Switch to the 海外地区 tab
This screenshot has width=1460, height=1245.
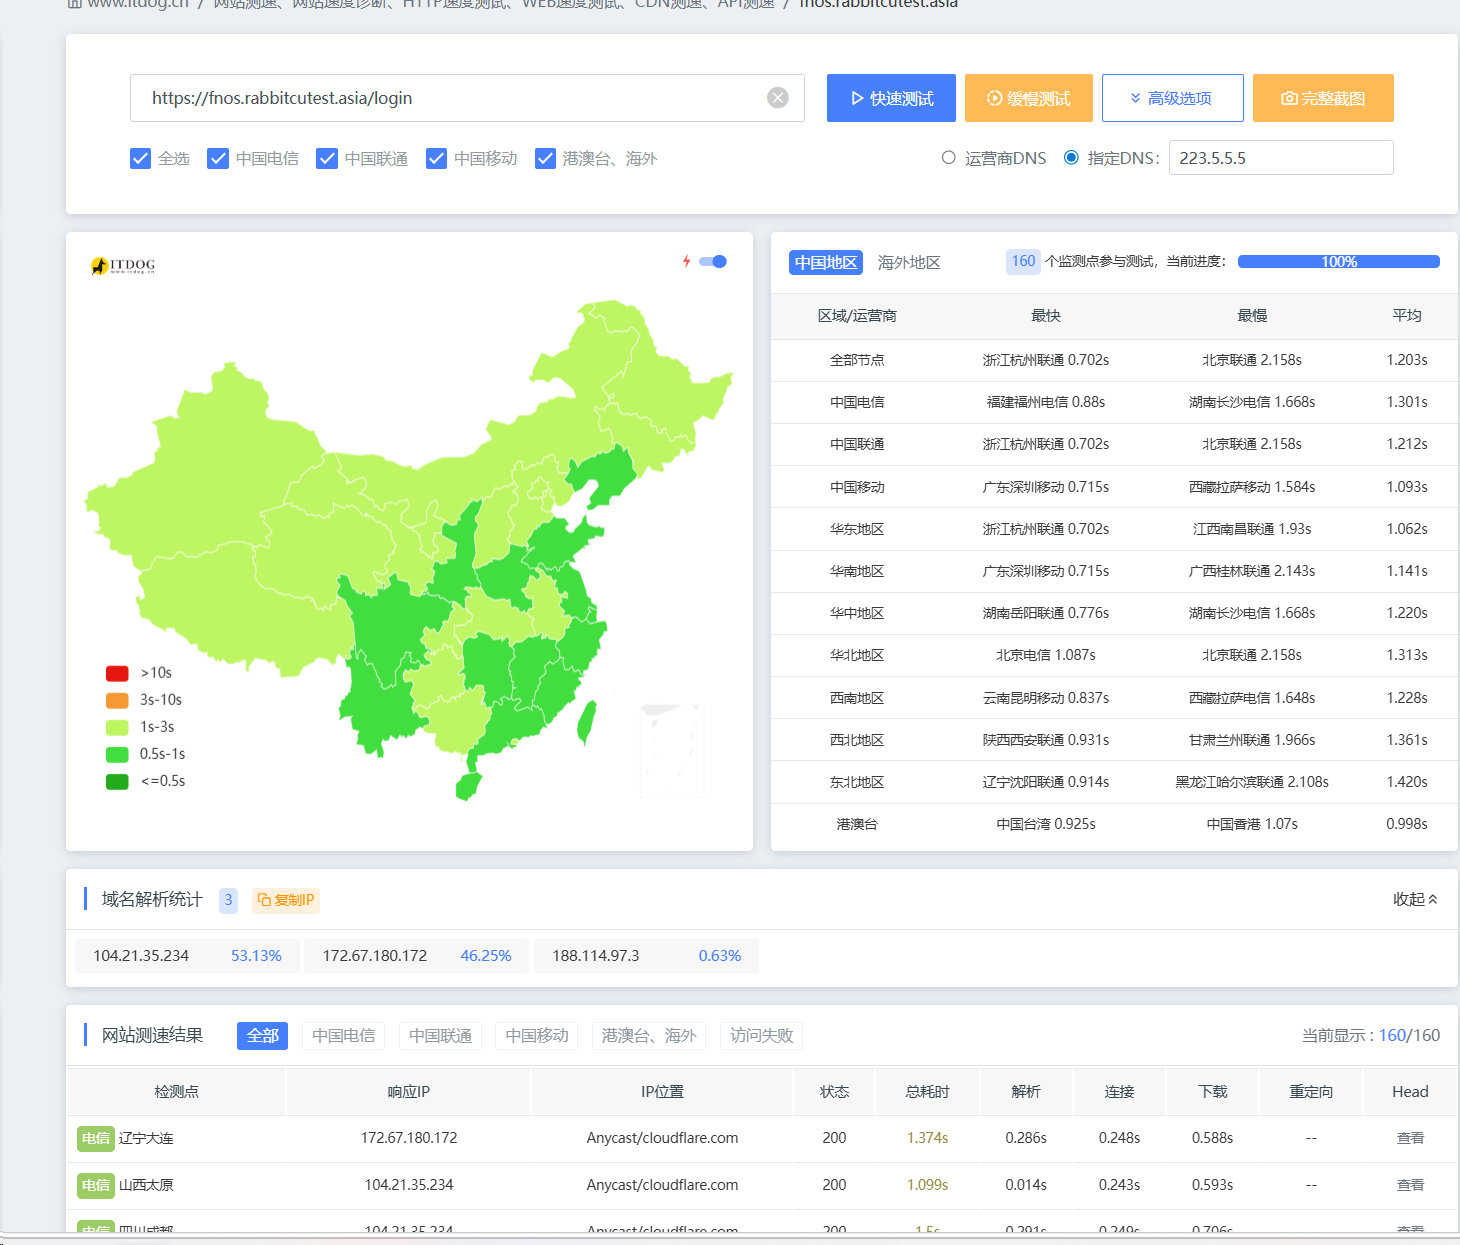tap(908, 262)
